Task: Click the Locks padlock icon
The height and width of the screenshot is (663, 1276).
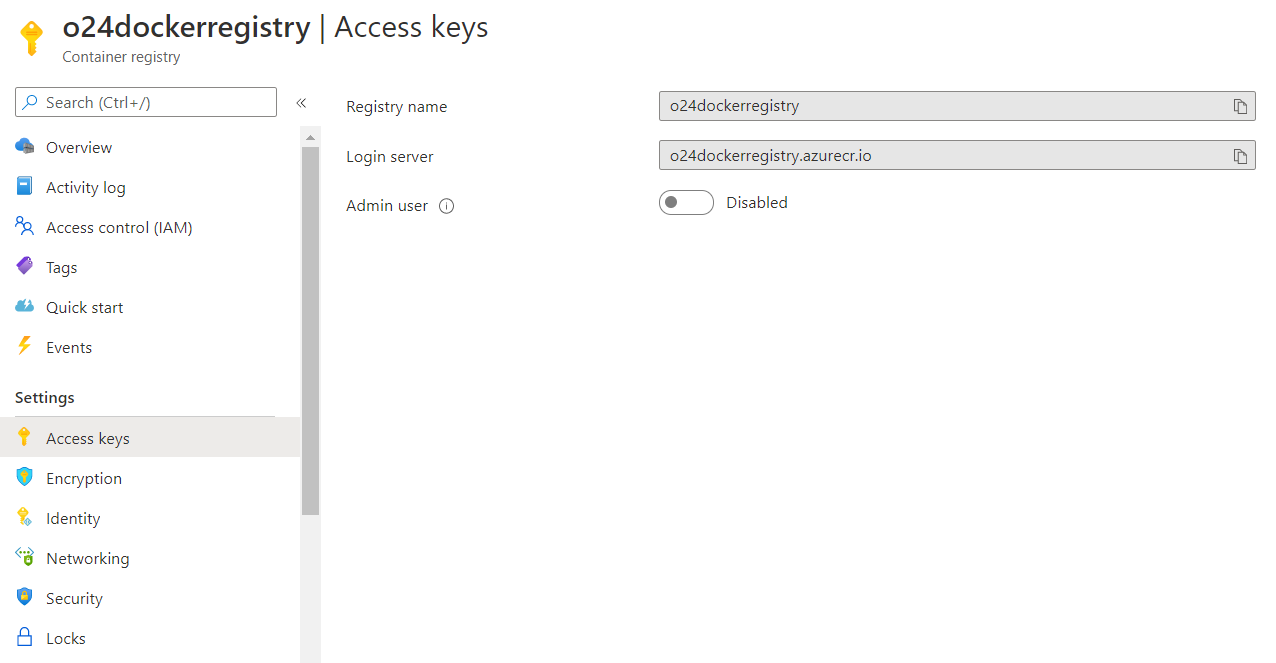Action: click(x=24, y=638)
